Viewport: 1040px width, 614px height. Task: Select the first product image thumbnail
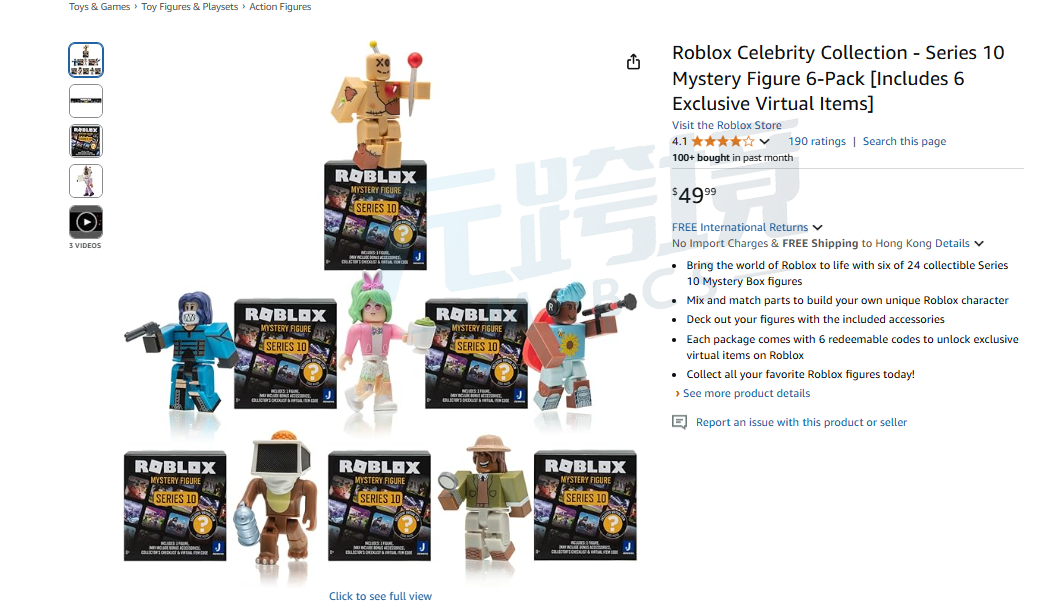point(86,60)
